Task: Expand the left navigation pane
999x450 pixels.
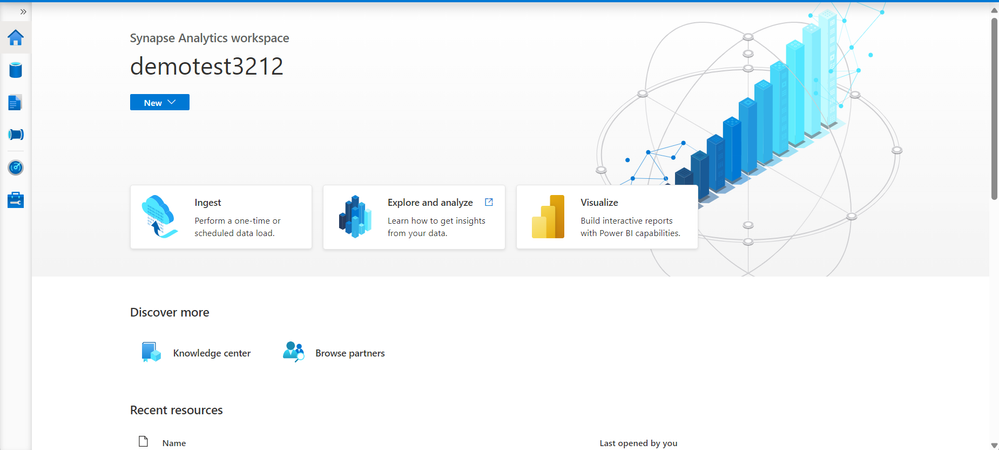Action: (23, 11)
